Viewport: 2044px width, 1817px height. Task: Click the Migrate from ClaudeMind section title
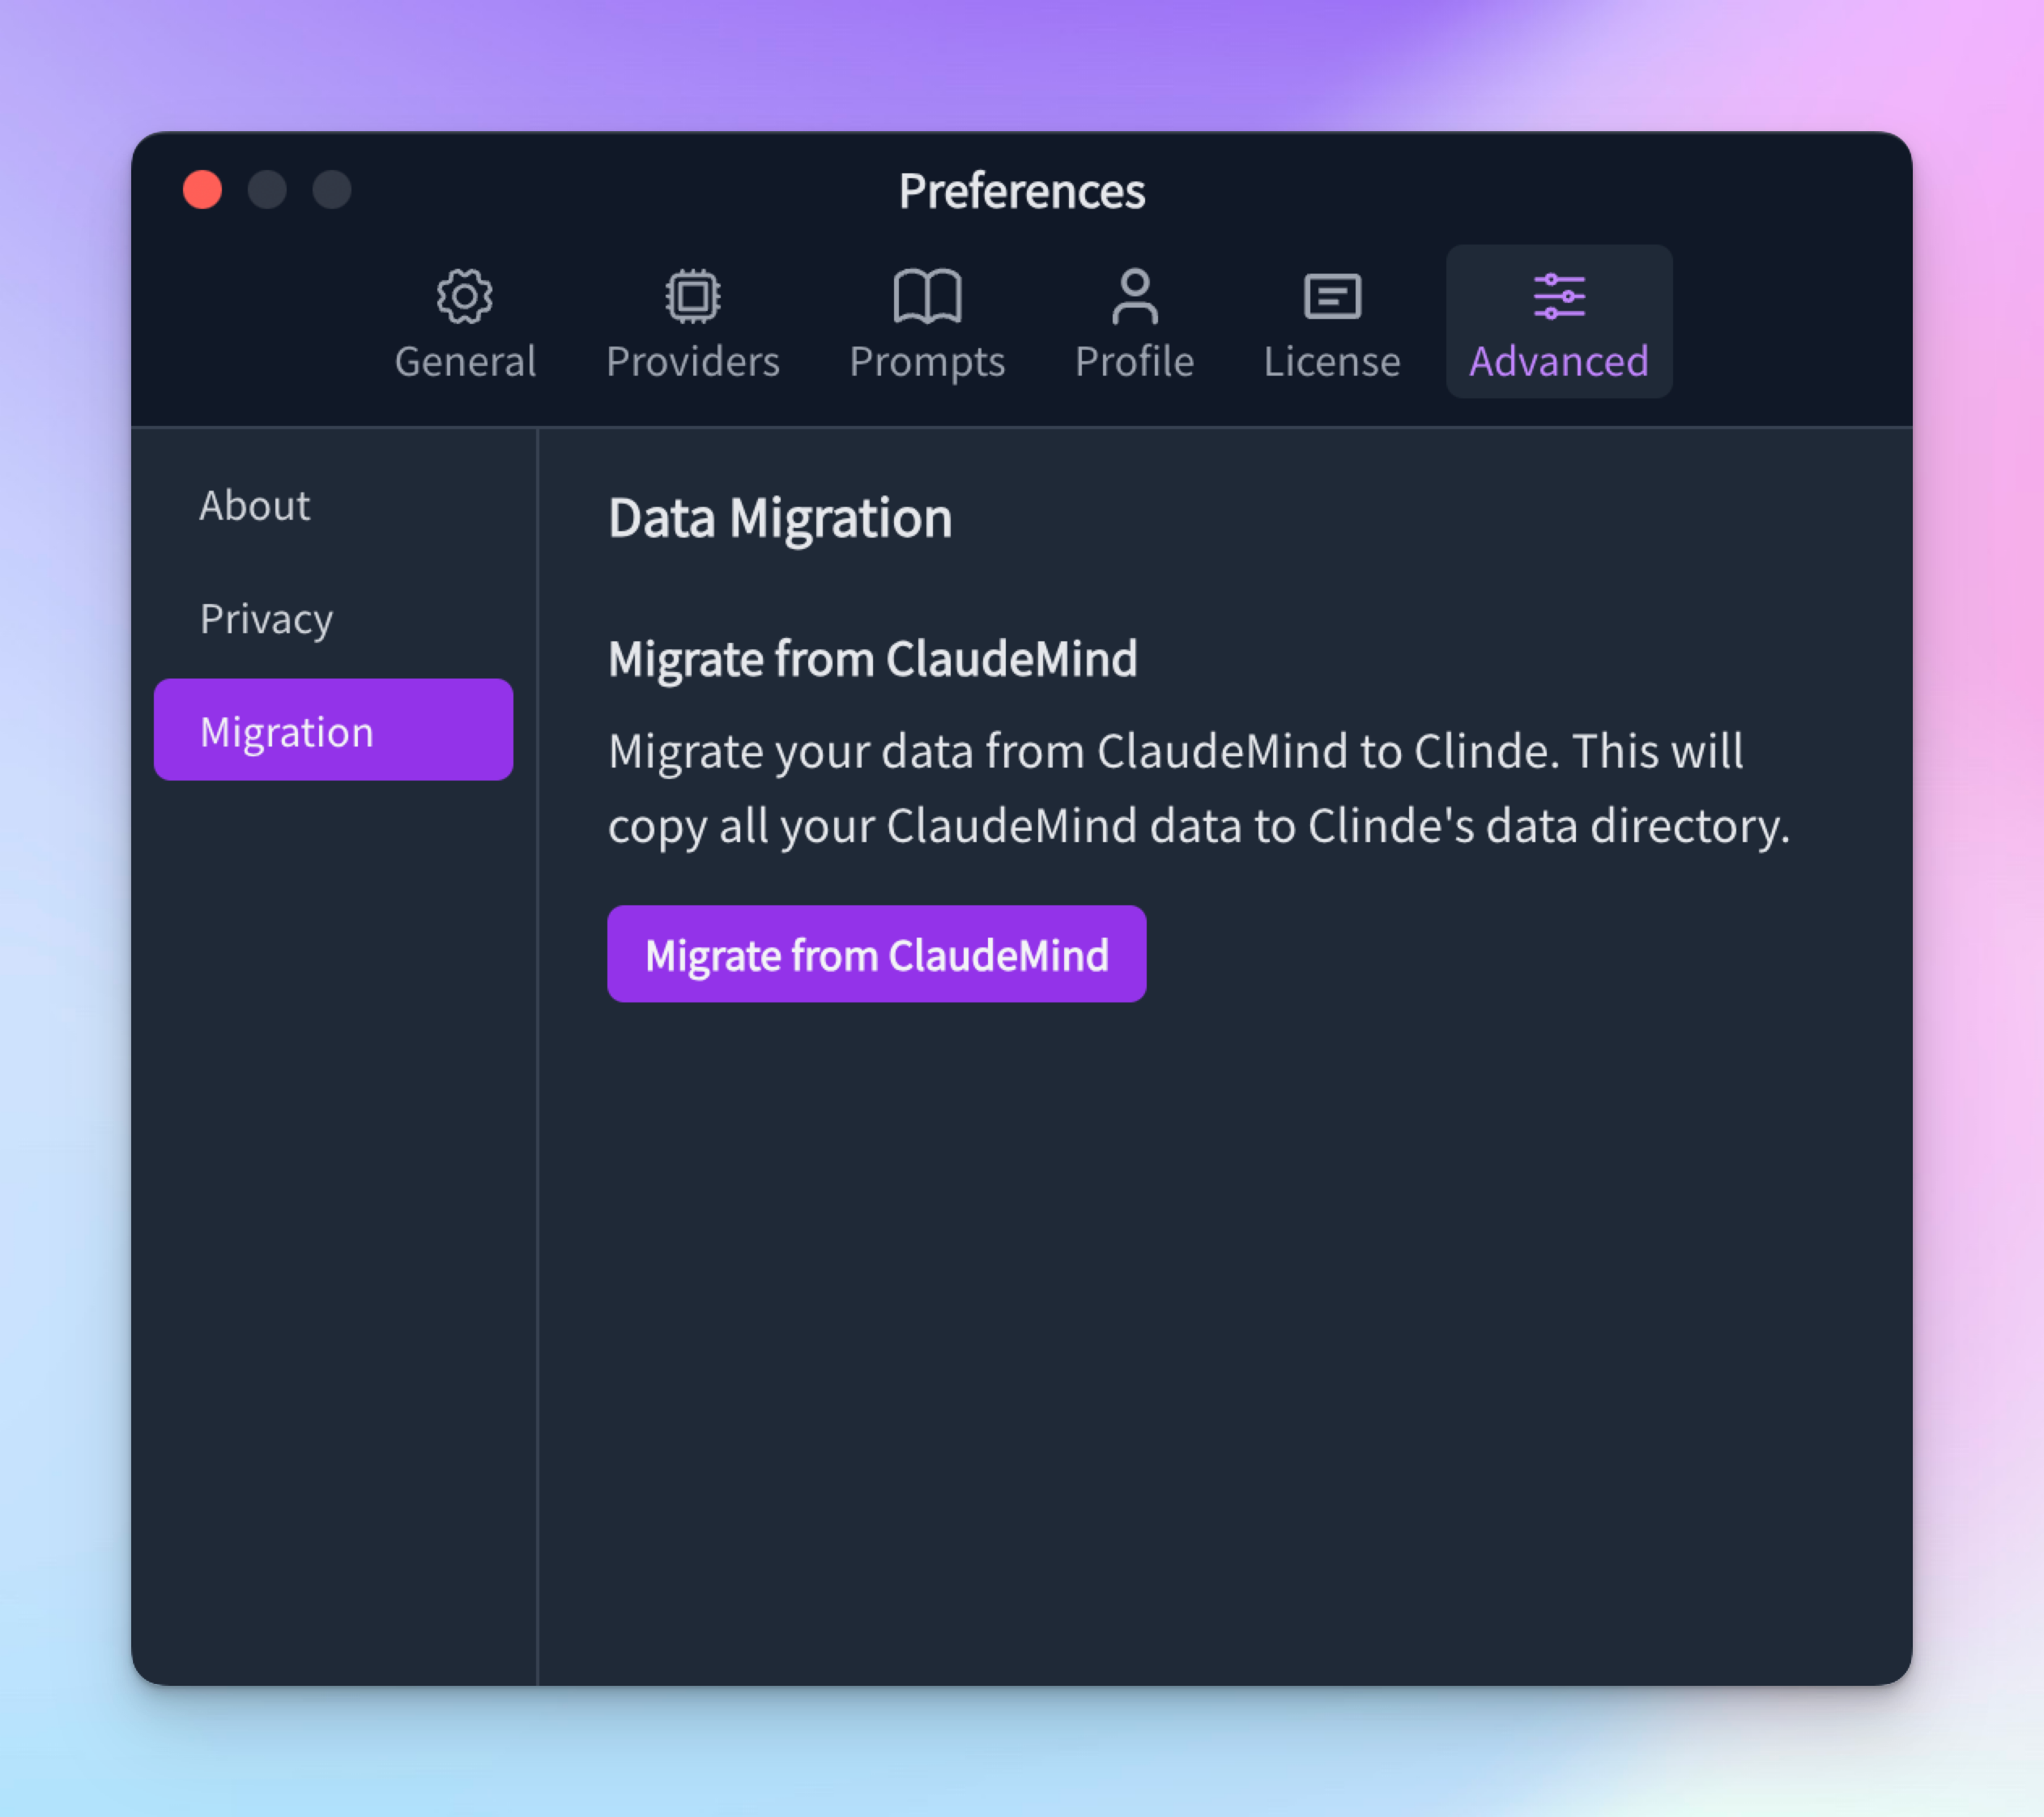point(873,659)
